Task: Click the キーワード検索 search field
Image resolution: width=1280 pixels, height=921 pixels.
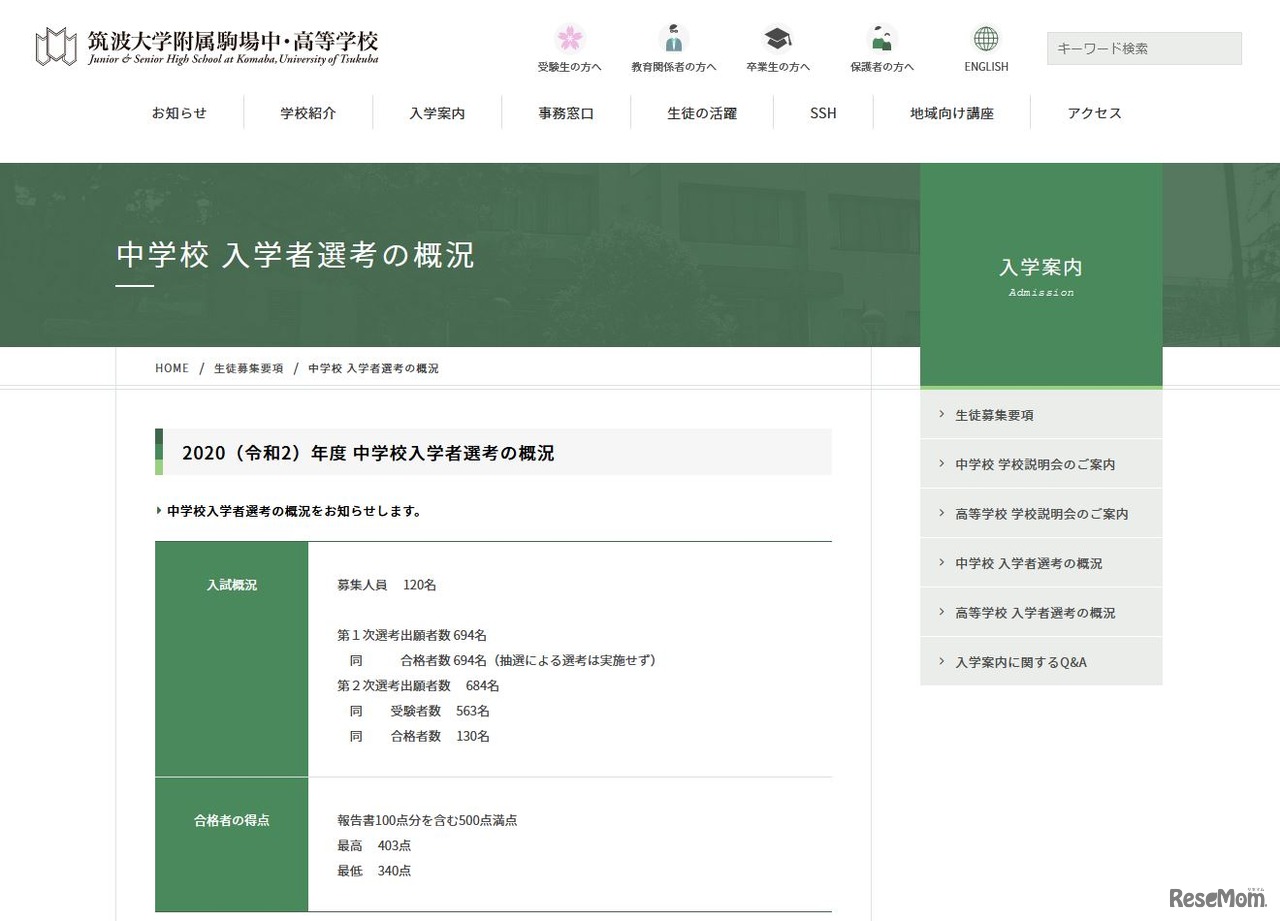Action: 1143,48
